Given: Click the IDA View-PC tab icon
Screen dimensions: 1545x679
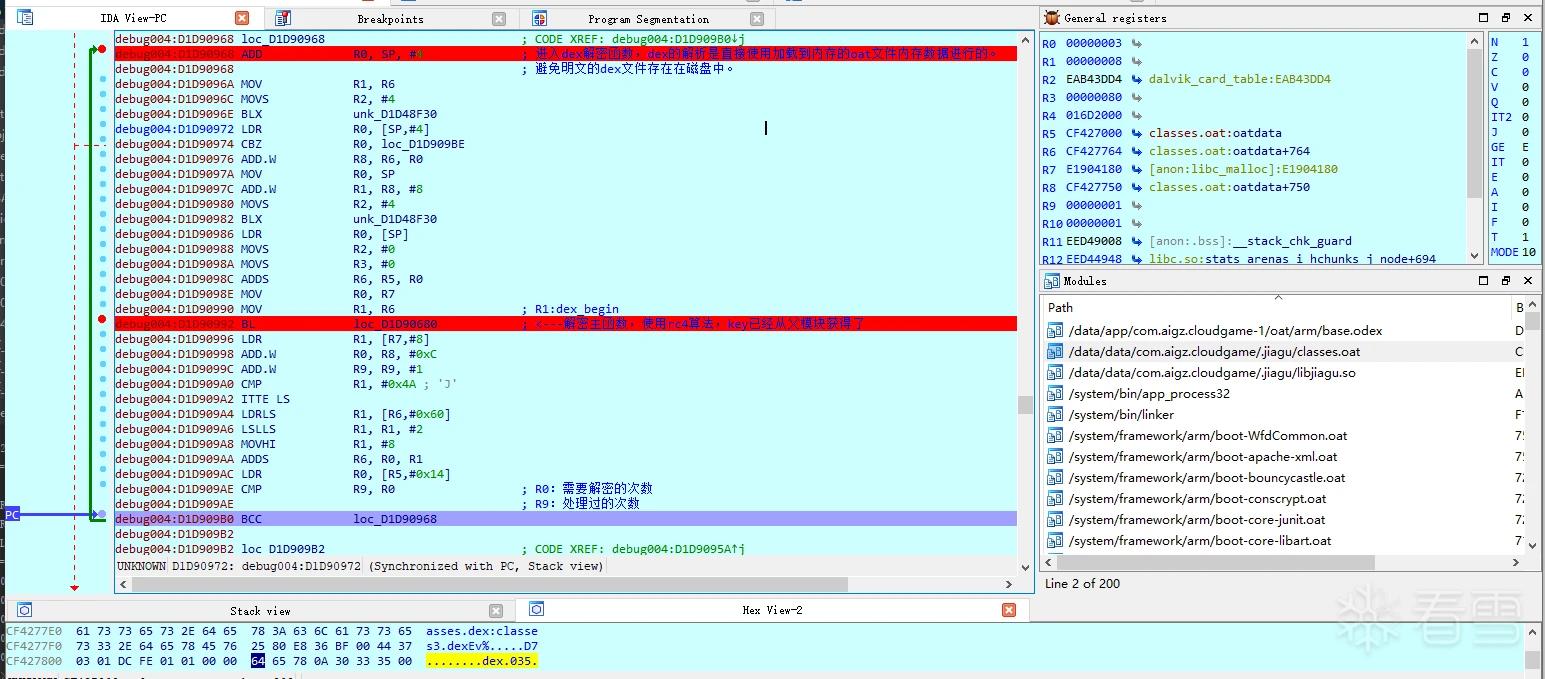Looking at the screenshot, I should [x=25, y=18].
